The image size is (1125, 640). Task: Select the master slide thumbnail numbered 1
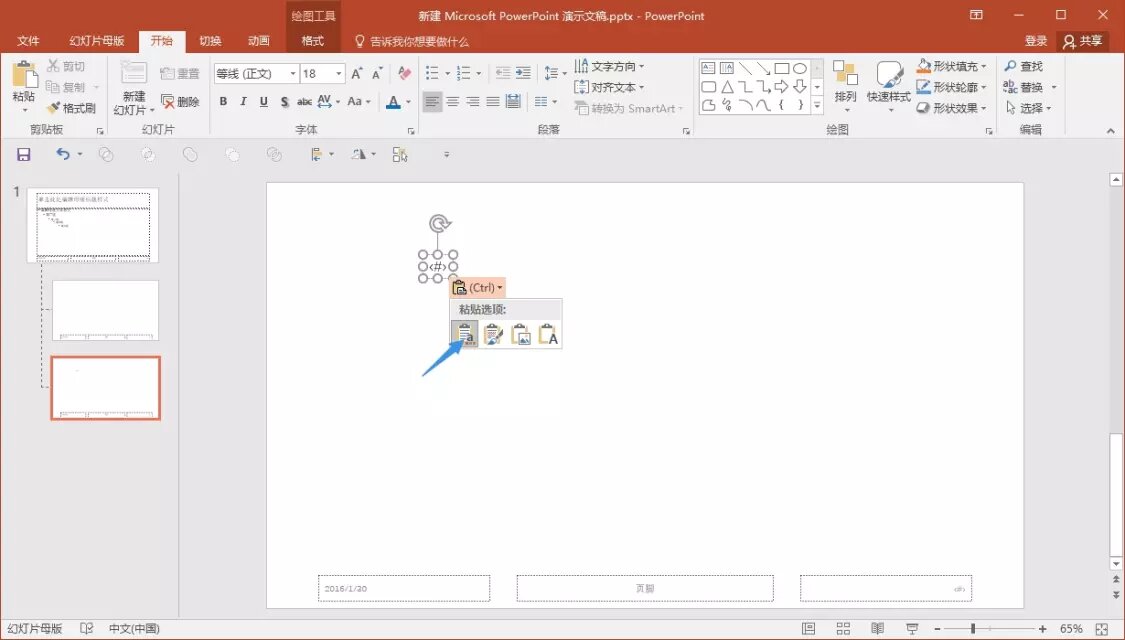(93, 225)
